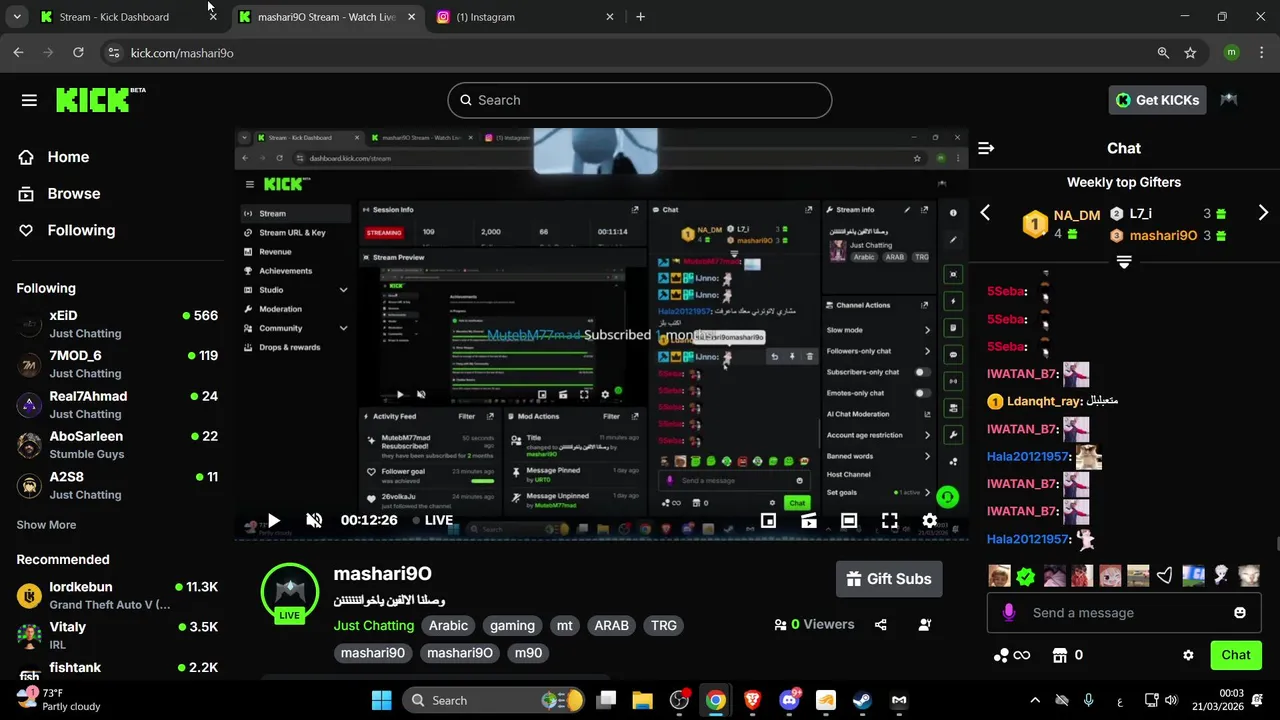Select the TRG stream tag

pyautogui.click(x=664, y=626)
